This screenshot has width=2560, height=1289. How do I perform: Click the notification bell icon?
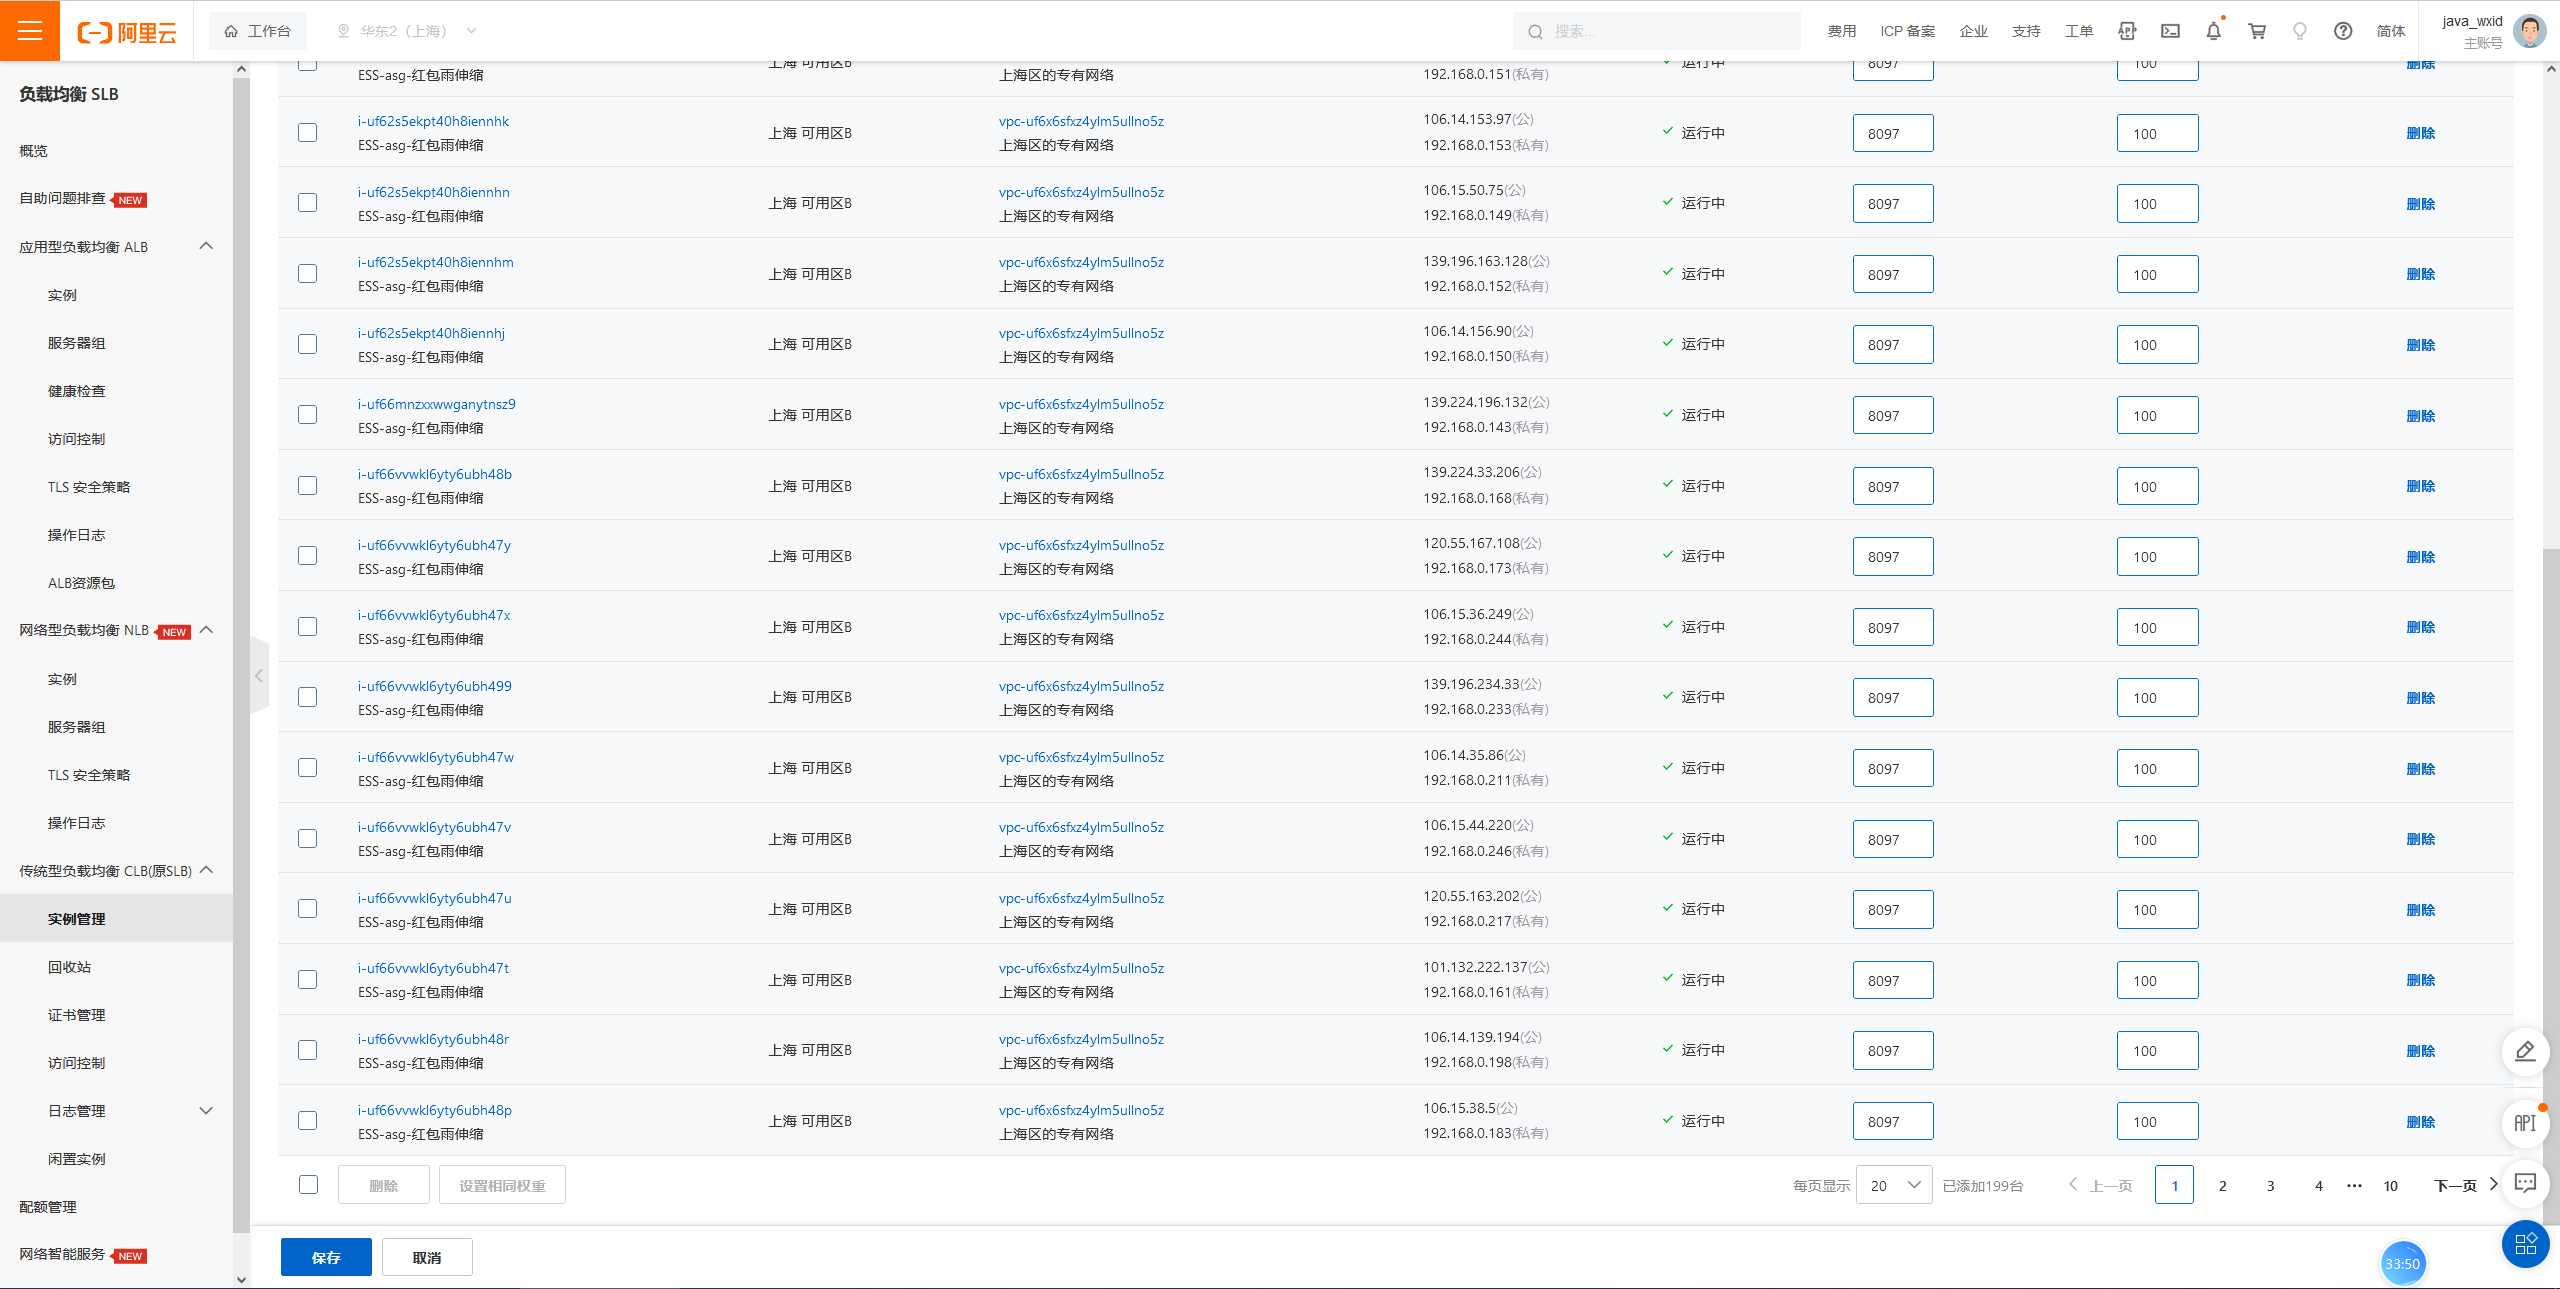click(2213, 31)
